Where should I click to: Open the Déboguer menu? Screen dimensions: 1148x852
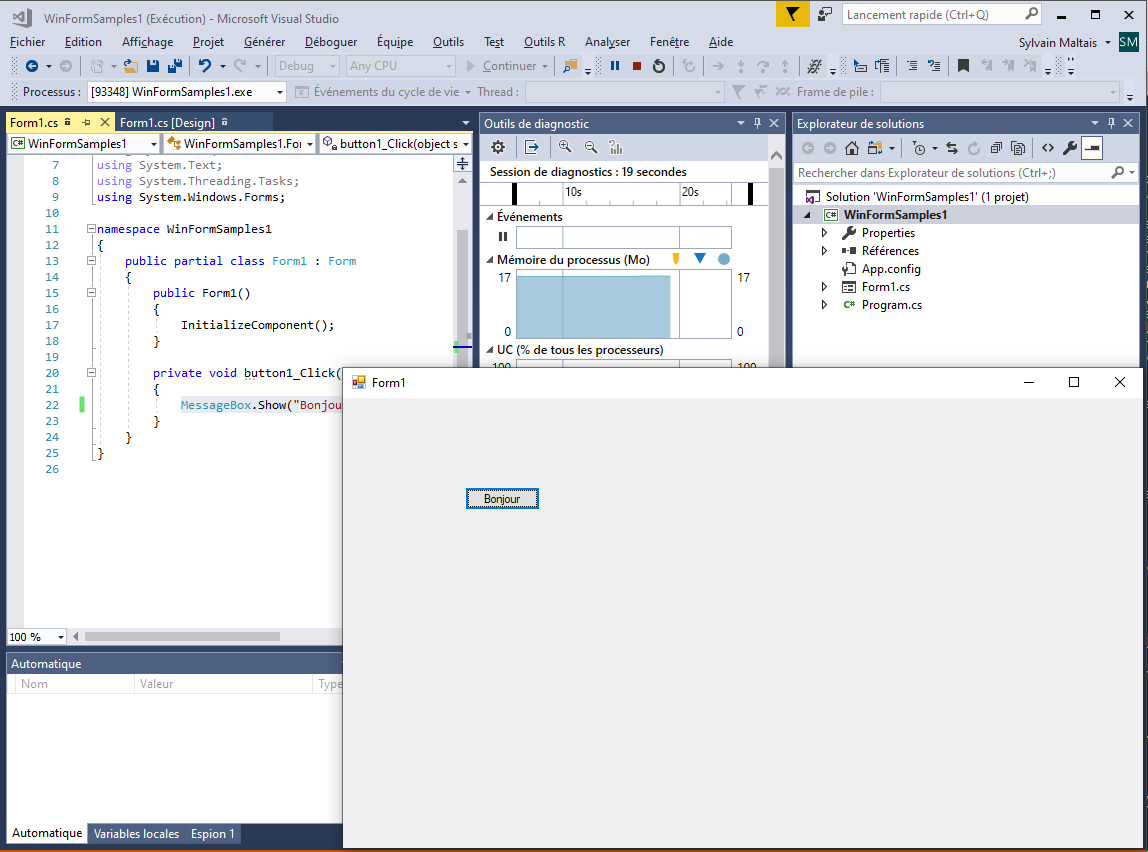tap(330, 42)
